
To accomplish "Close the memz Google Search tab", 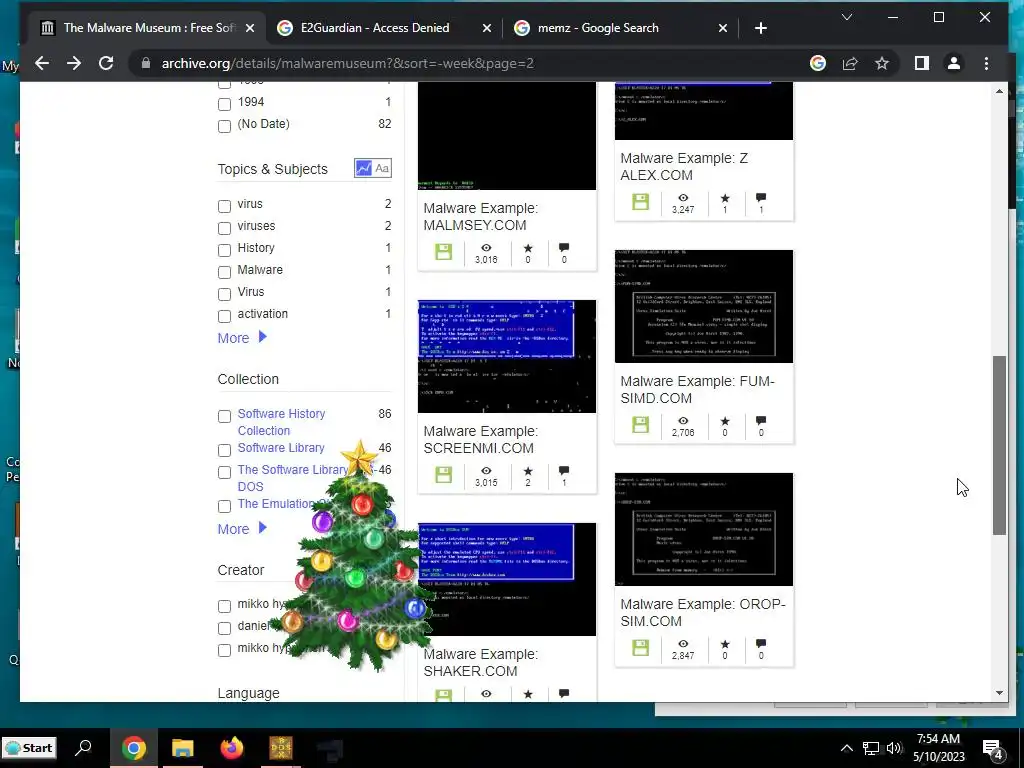I will (x=722, y=28).
